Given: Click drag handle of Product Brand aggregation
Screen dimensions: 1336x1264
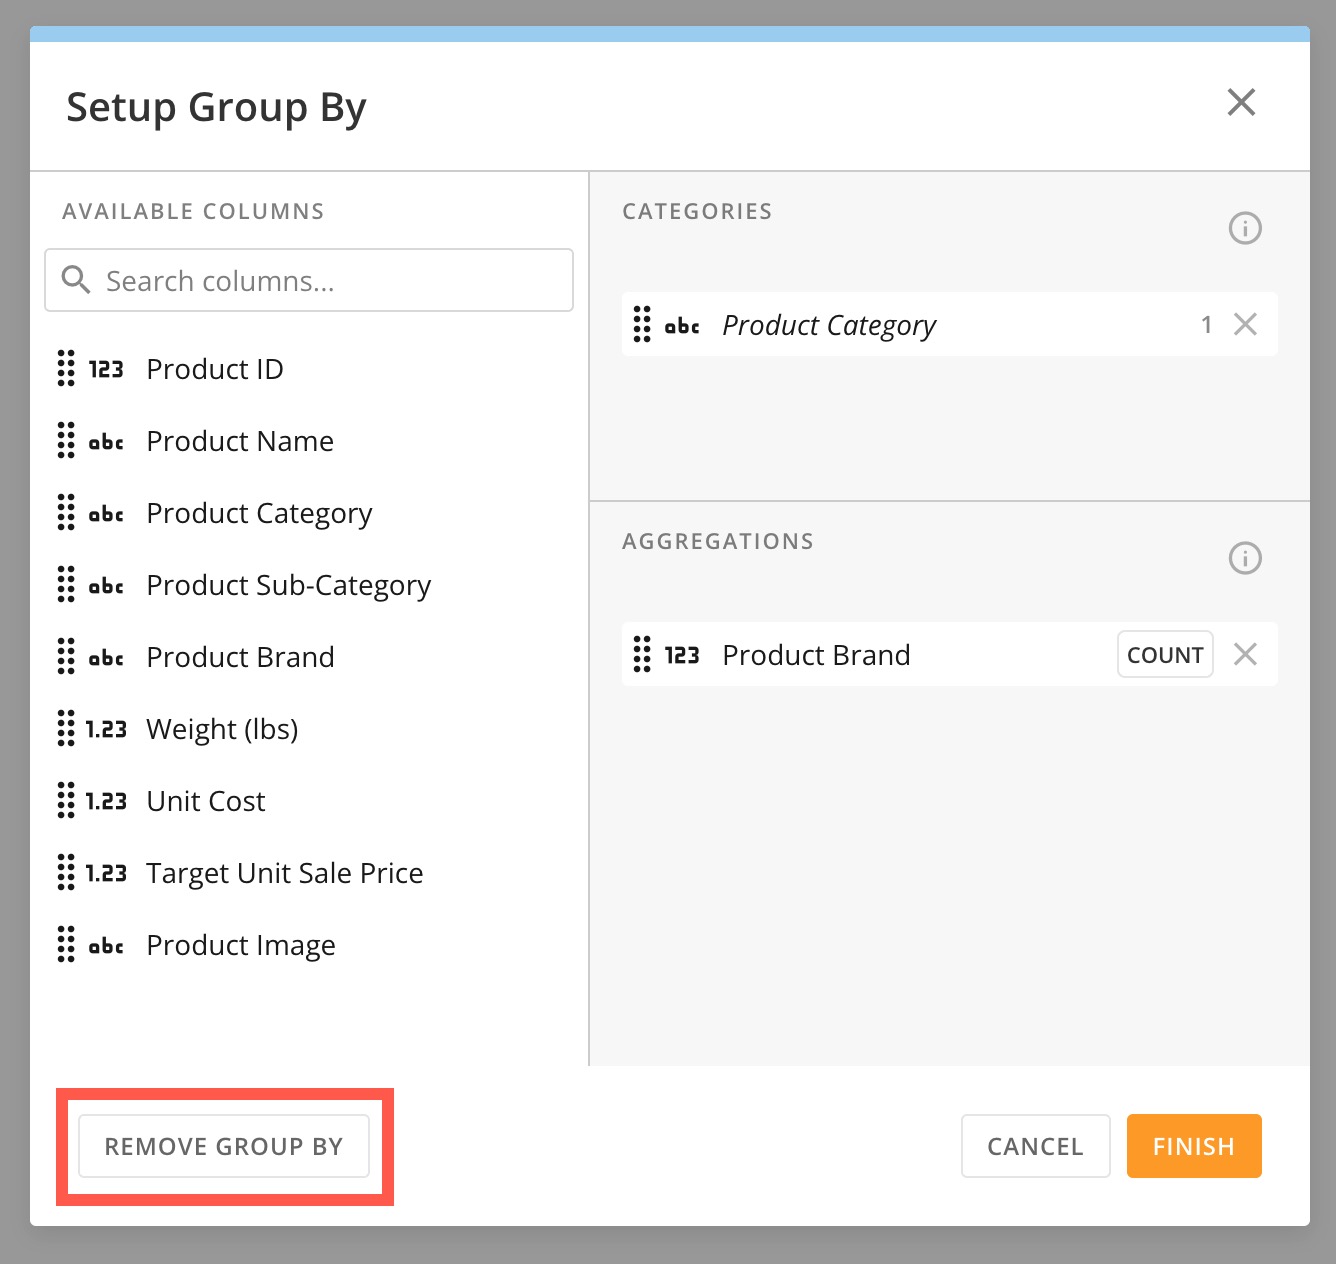Looking at the screenshot, I should coord(642,654).
